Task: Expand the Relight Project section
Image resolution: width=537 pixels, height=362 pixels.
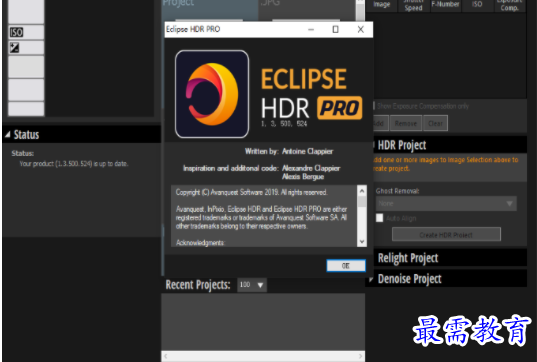Action: point(408,258)
